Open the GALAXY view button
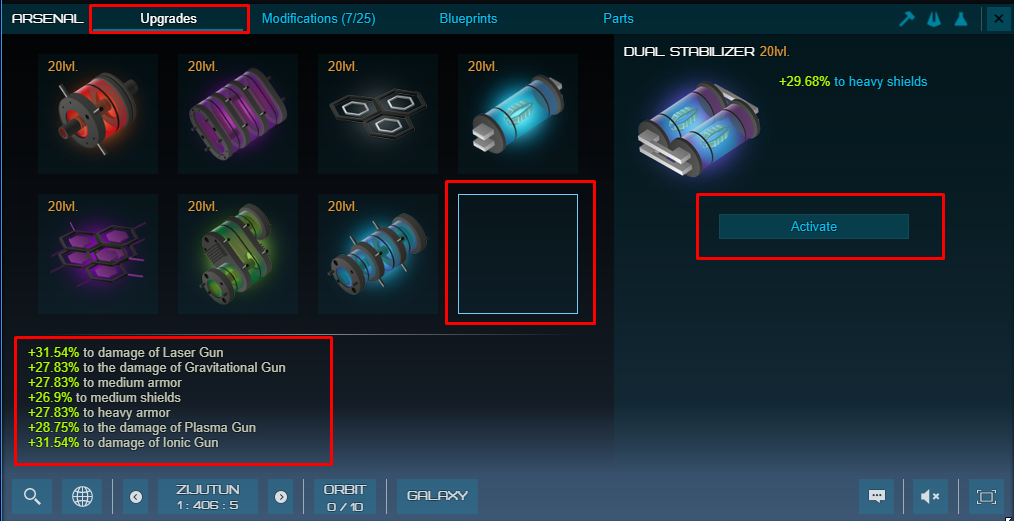The image size is (1014, 521). [437, 496]
